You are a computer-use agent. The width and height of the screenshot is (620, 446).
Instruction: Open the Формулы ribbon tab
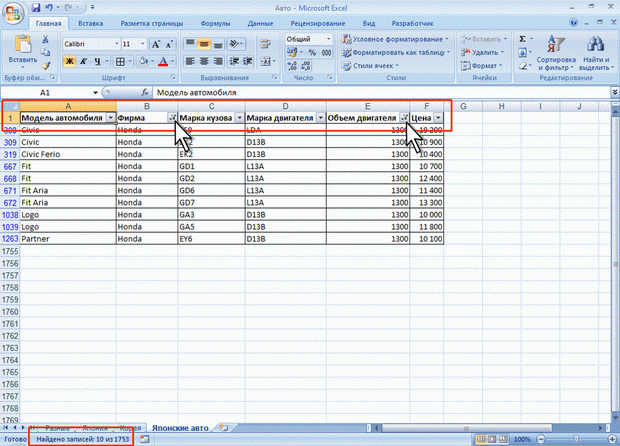[x=215, y=23]
